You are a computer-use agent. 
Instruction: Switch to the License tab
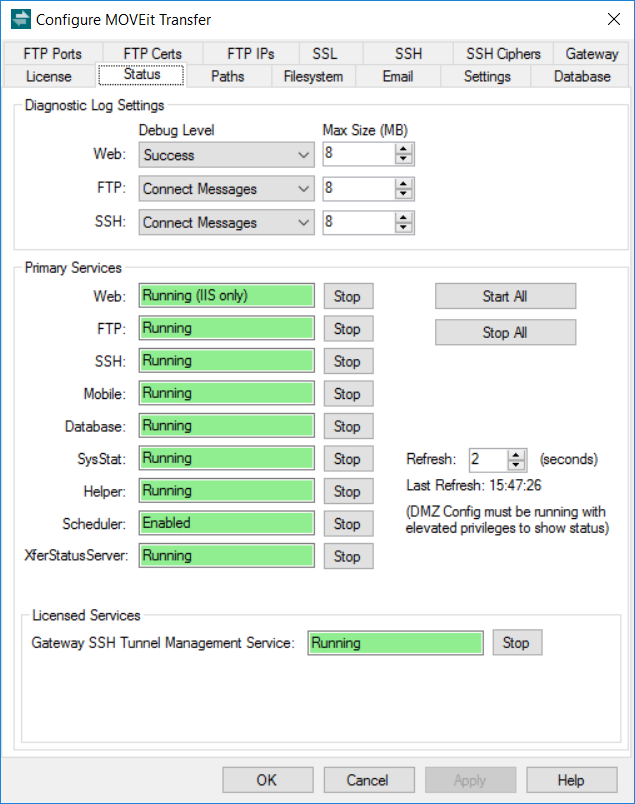coord(49,76)
